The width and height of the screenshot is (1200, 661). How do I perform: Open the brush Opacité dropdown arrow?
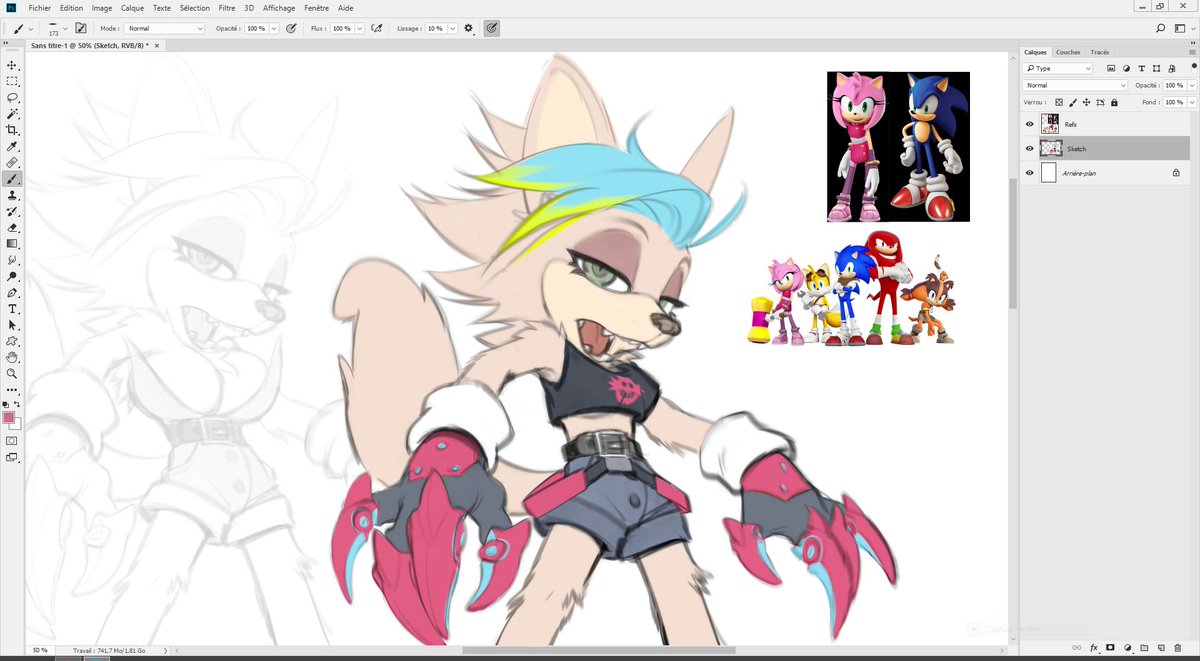(x=274, y=28)
